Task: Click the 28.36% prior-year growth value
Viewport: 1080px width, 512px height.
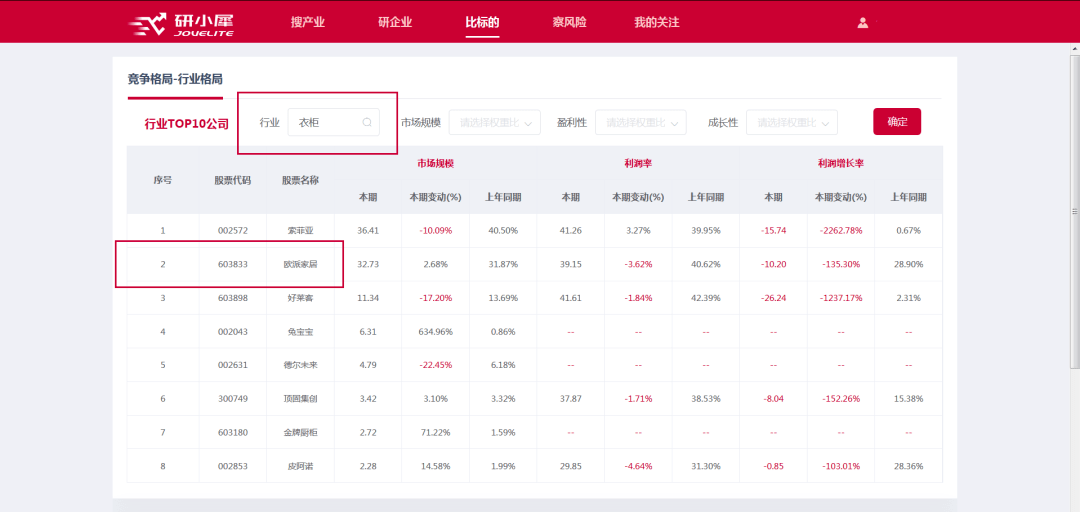Action: 908,467
